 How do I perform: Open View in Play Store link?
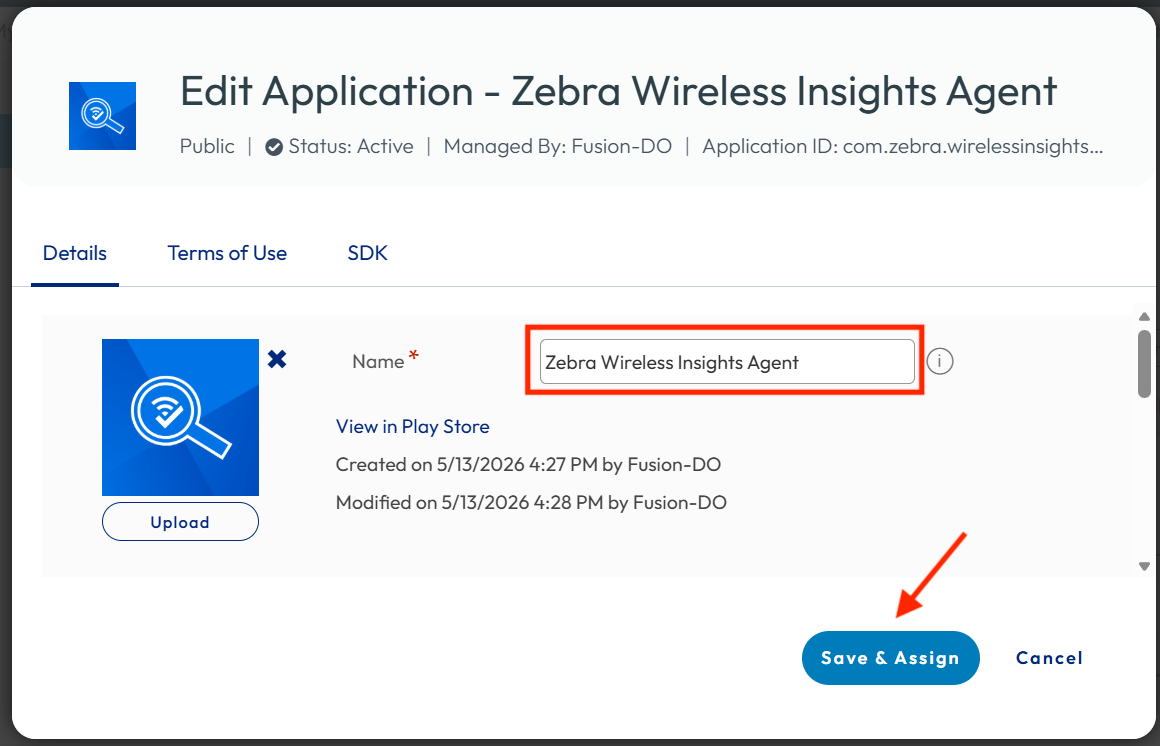click(x=412, y=427)
